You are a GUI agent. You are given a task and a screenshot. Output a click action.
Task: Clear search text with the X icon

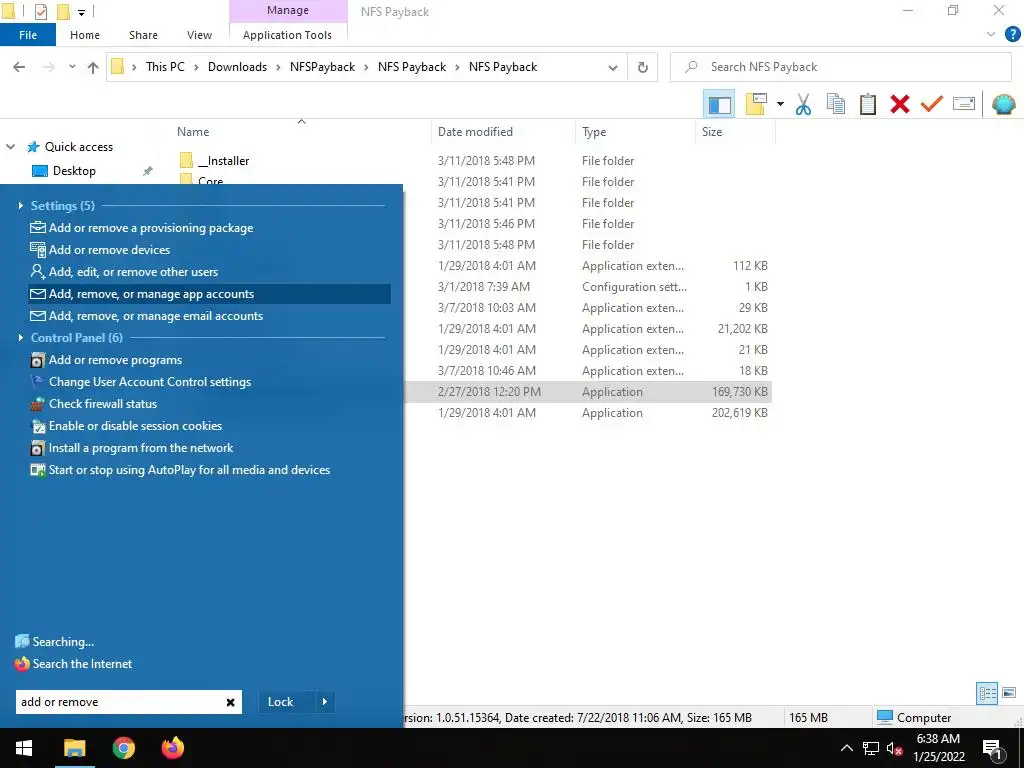click(231, 702)
